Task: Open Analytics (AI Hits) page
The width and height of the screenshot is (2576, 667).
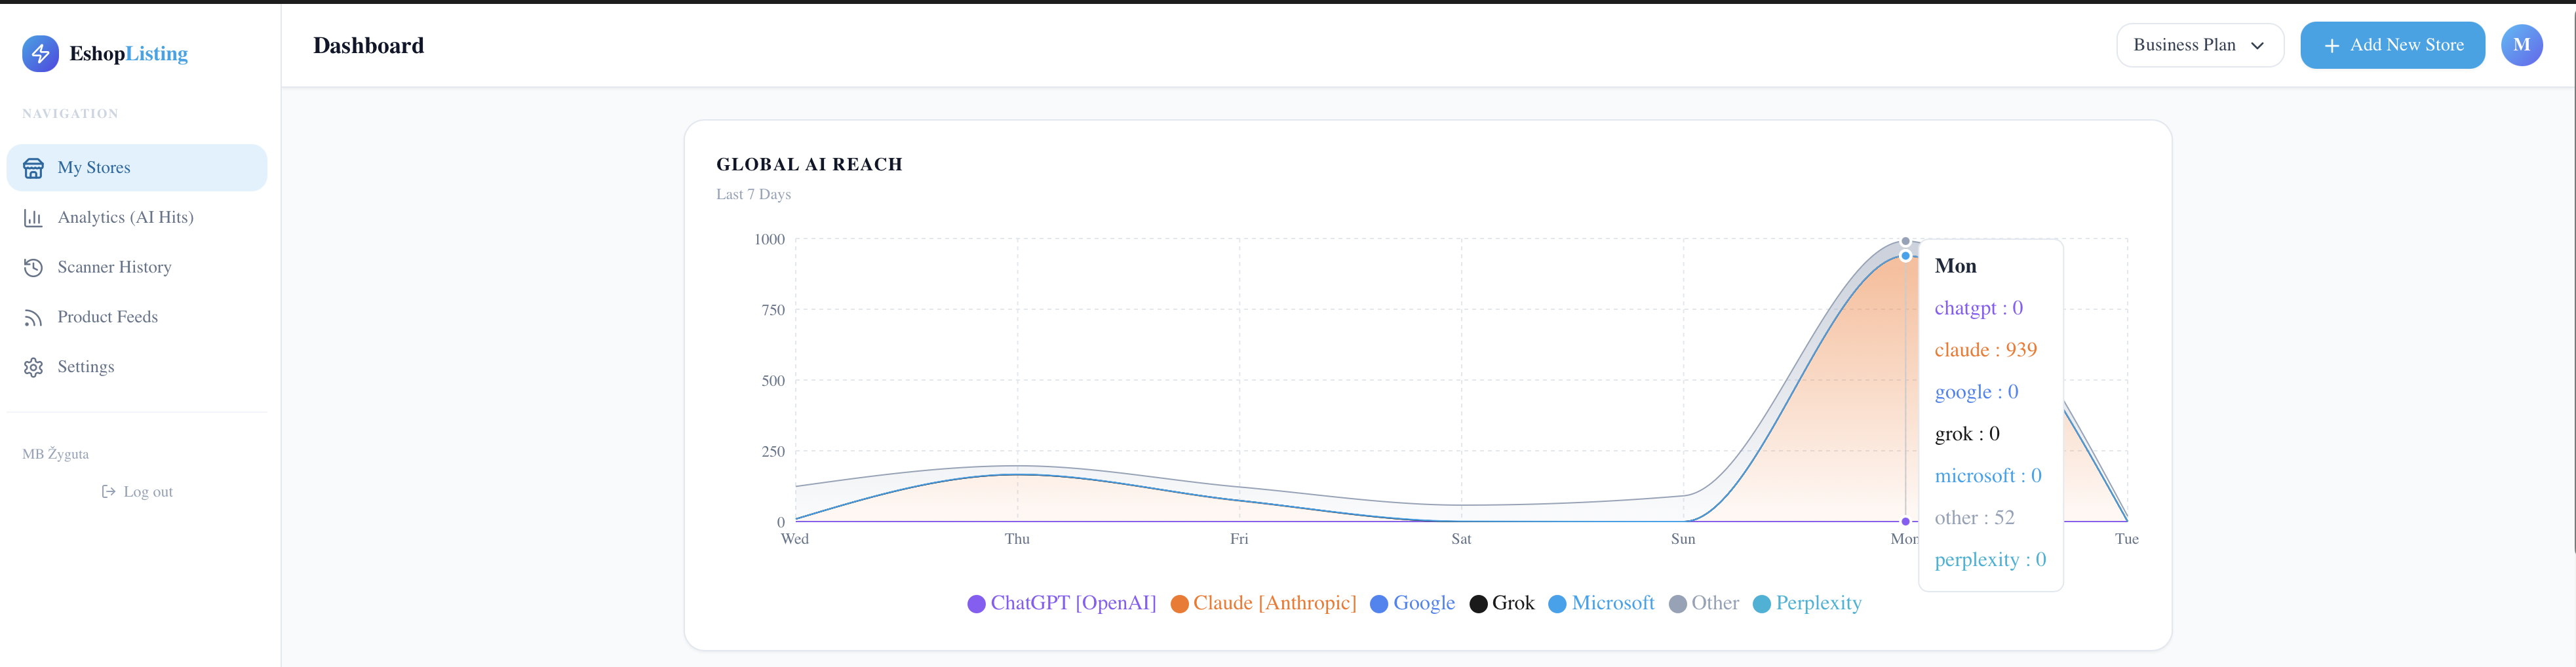Action: tap(125, 218)
